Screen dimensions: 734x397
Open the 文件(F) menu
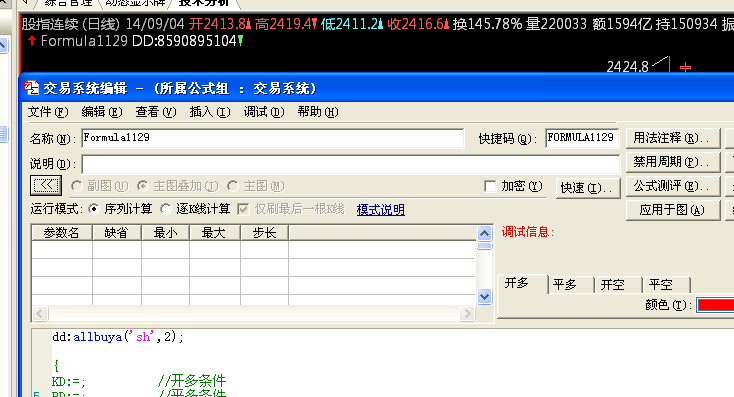click(48, 112)
